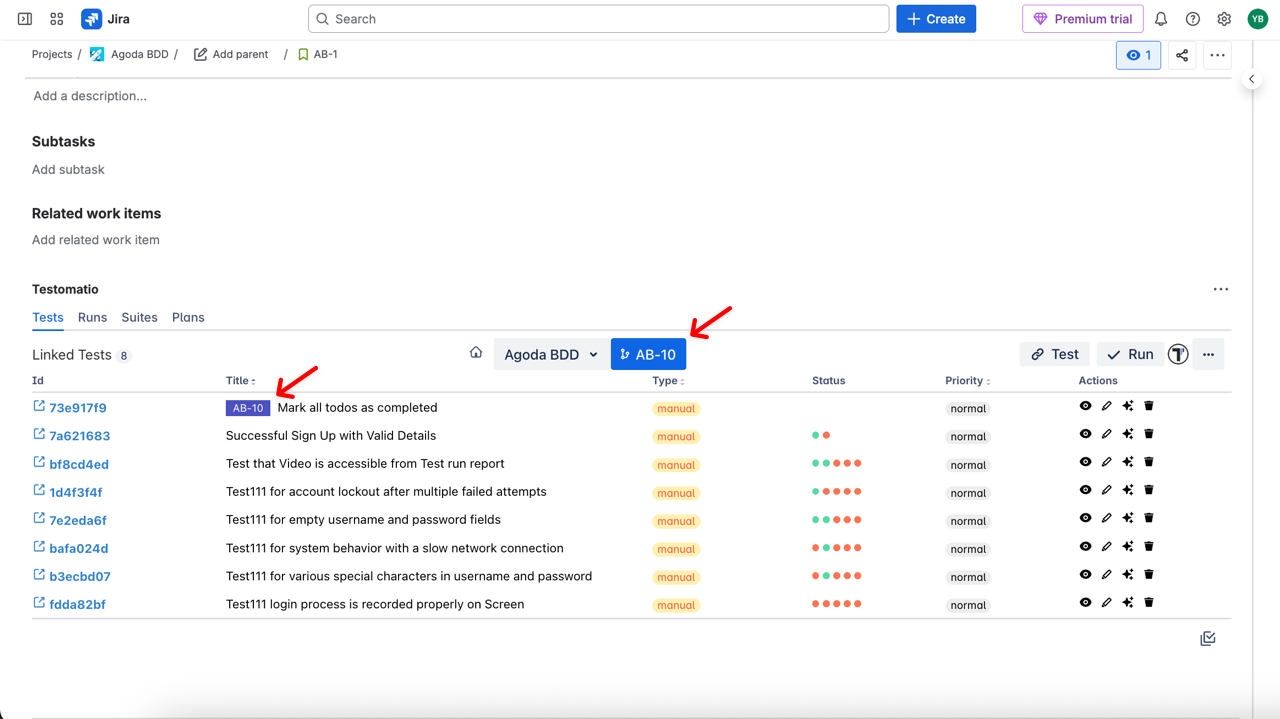Switch to the Runs tab
The width and height of the screenshot is (1280, 719).
[92, 317]
